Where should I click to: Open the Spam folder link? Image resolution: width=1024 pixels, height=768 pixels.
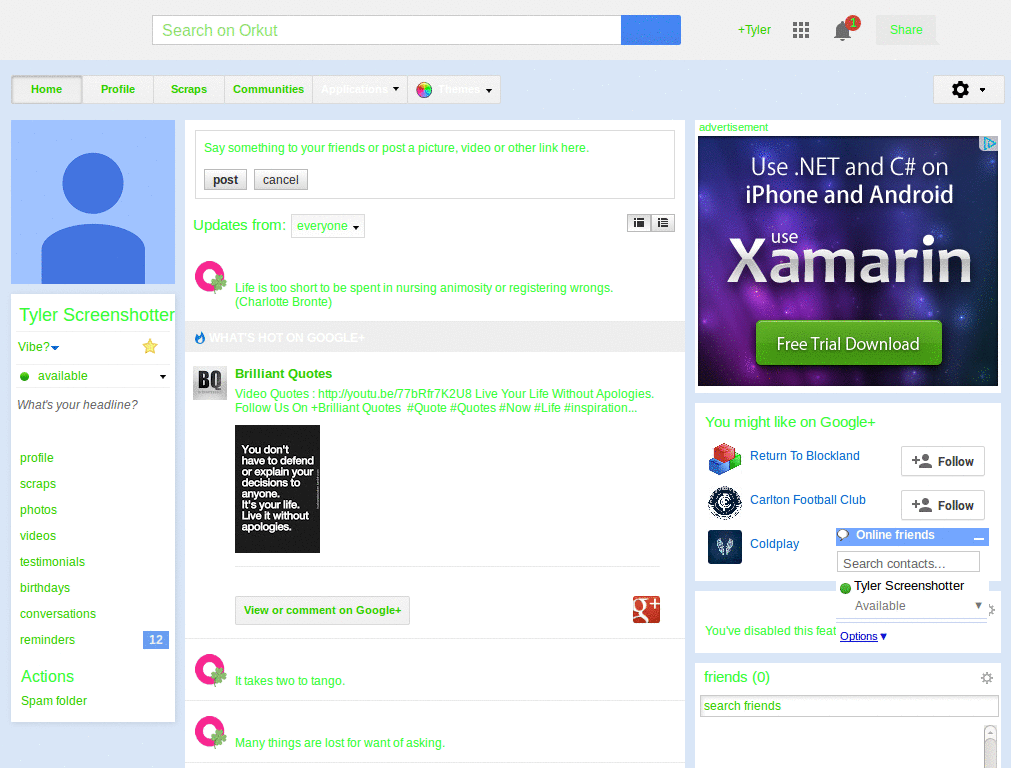54,701
